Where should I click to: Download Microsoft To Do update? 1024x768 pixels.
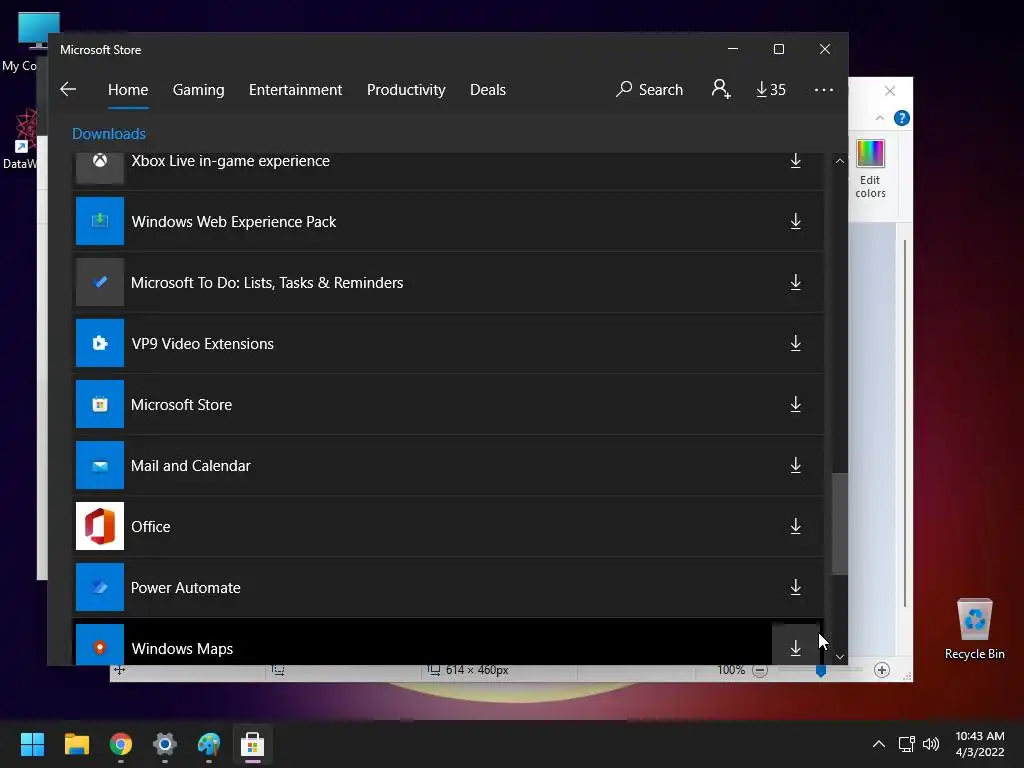[x=795, y=283]
